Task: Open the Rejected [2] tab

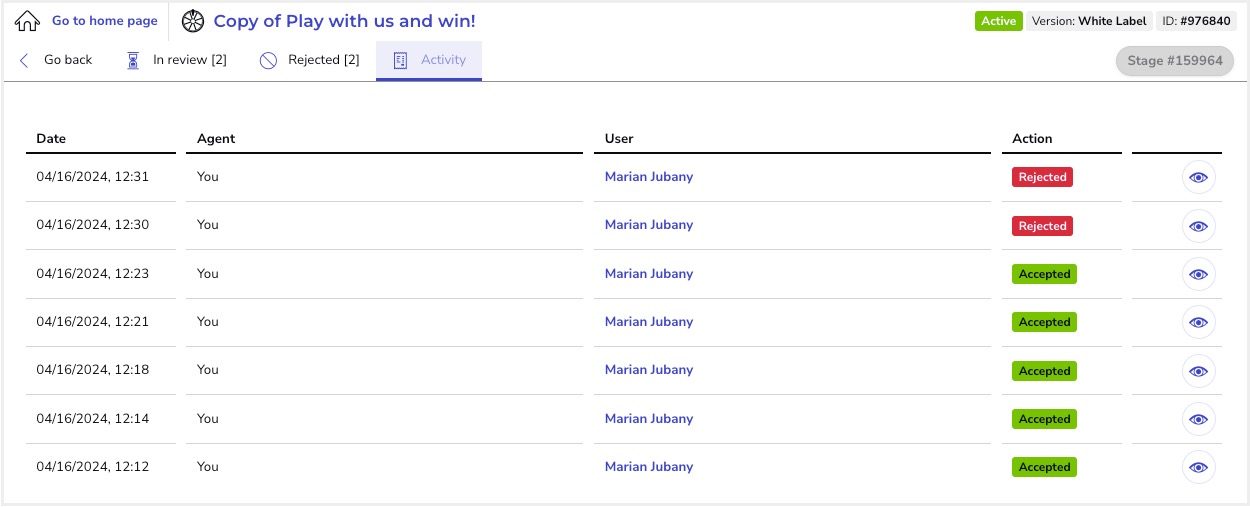Action: 309,60
